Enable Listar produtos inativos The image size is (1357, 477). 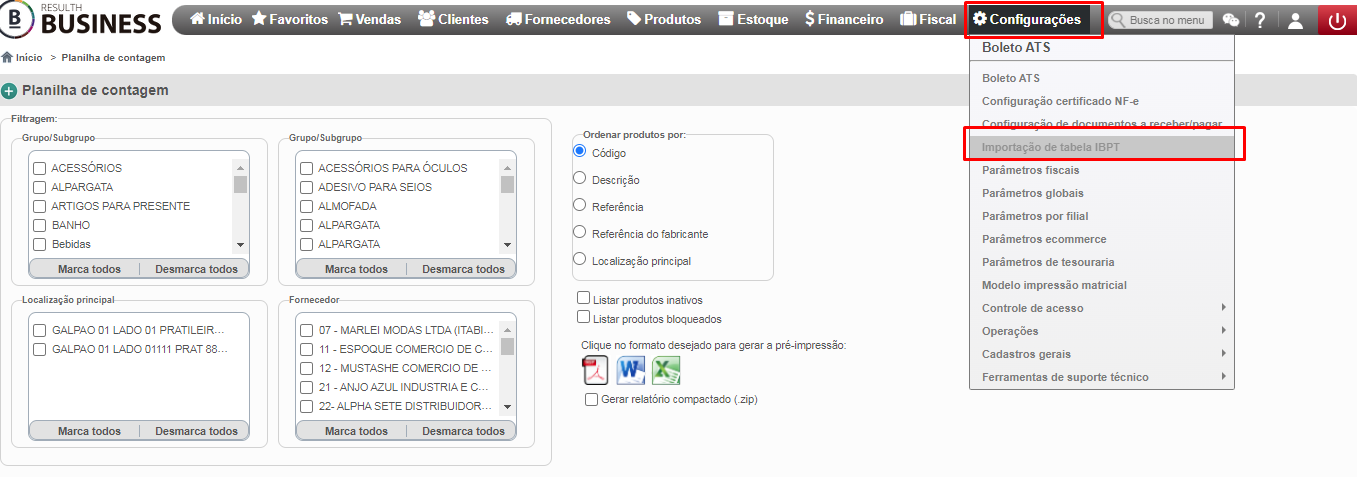[584, 299]
